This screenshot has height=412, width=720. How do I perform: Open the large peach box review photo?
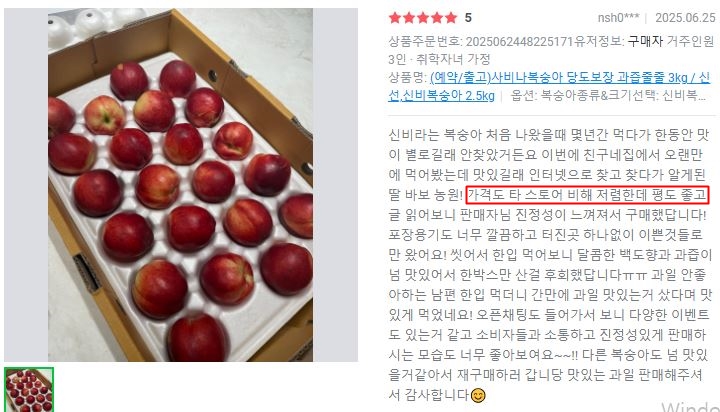[x=180, y=185]
